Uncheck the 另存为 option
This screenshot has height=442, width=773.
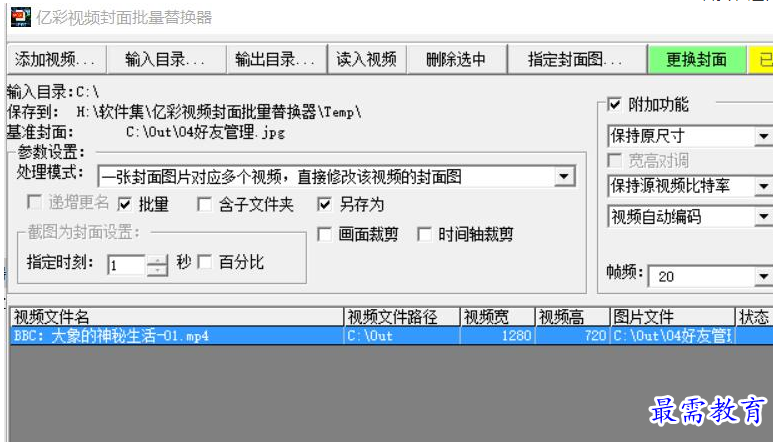click(x=324, y=204)
